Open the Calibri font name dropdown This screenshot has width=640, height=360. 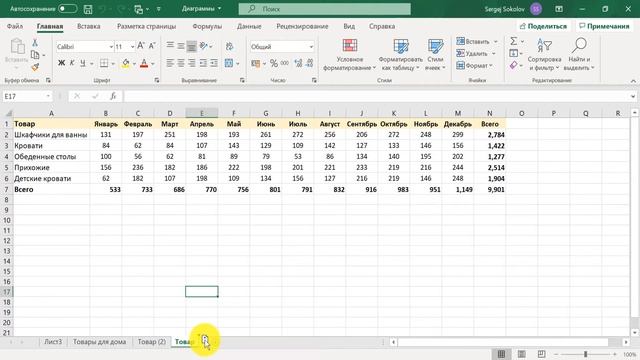tap(111, 47)
